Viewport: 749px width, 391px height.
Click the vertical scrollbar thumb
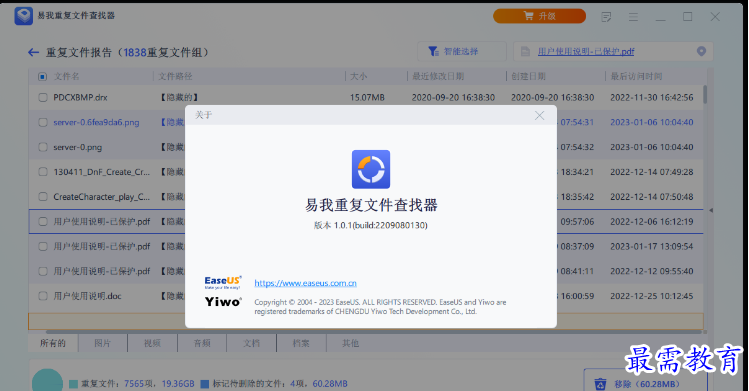coord(705,95)
